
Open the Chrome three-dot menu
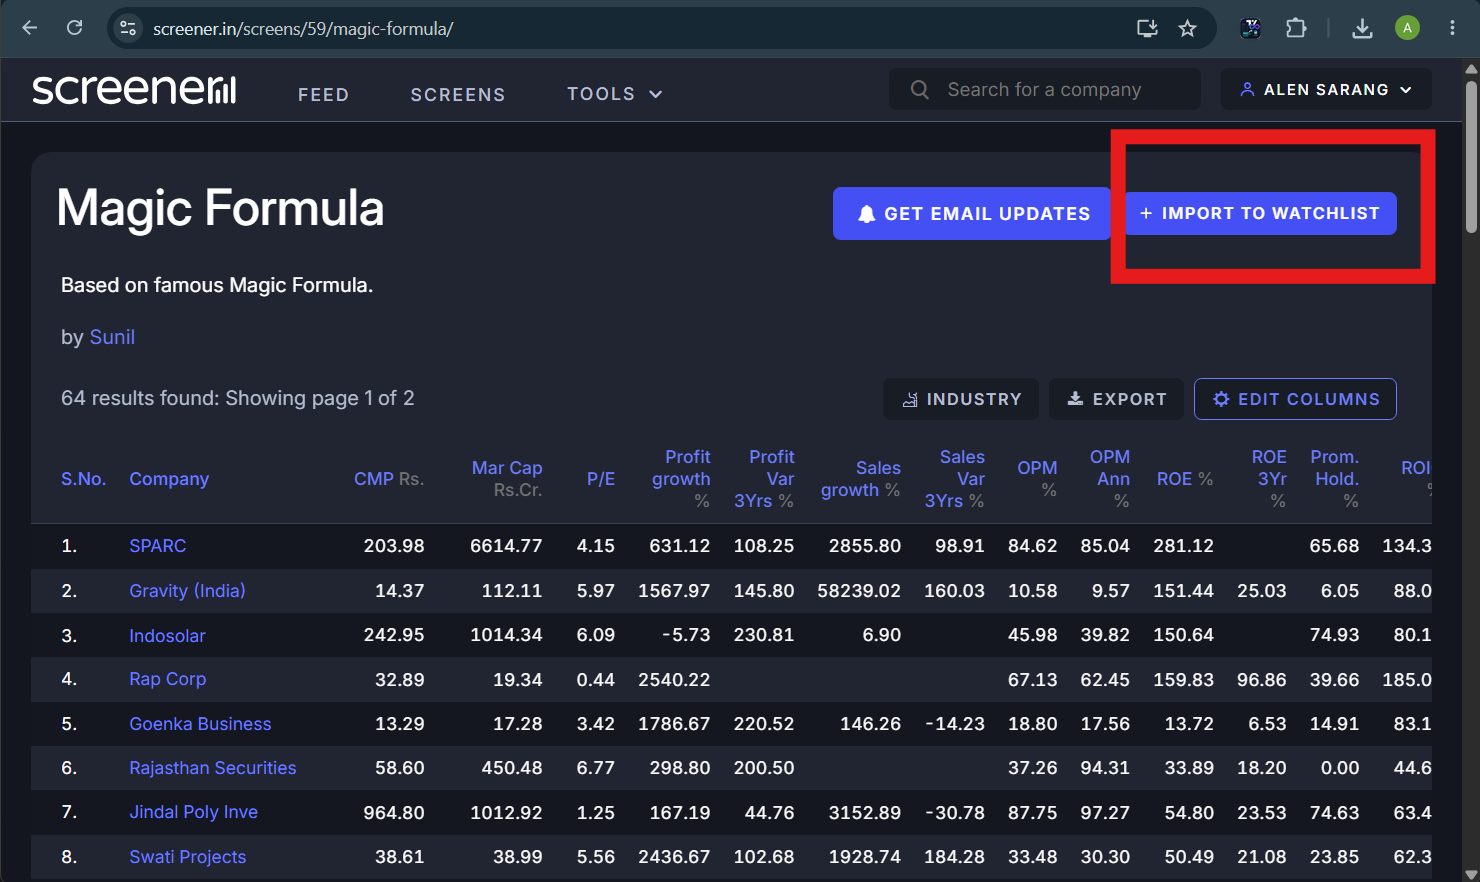coord(1452,28)
